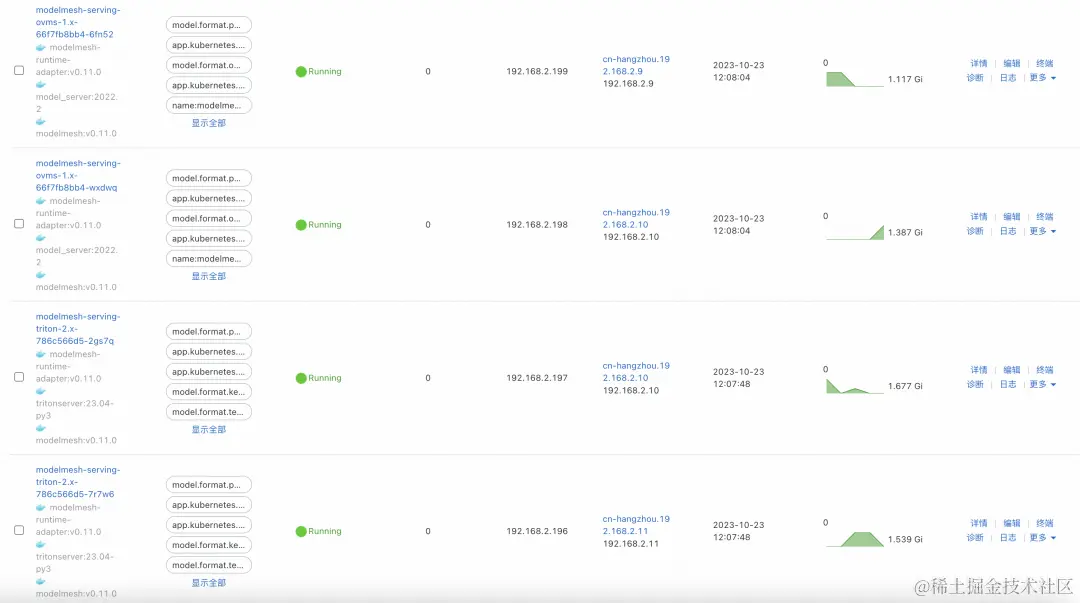Click model.format.p... label tag of pod 6fn52

click(209, 25)
